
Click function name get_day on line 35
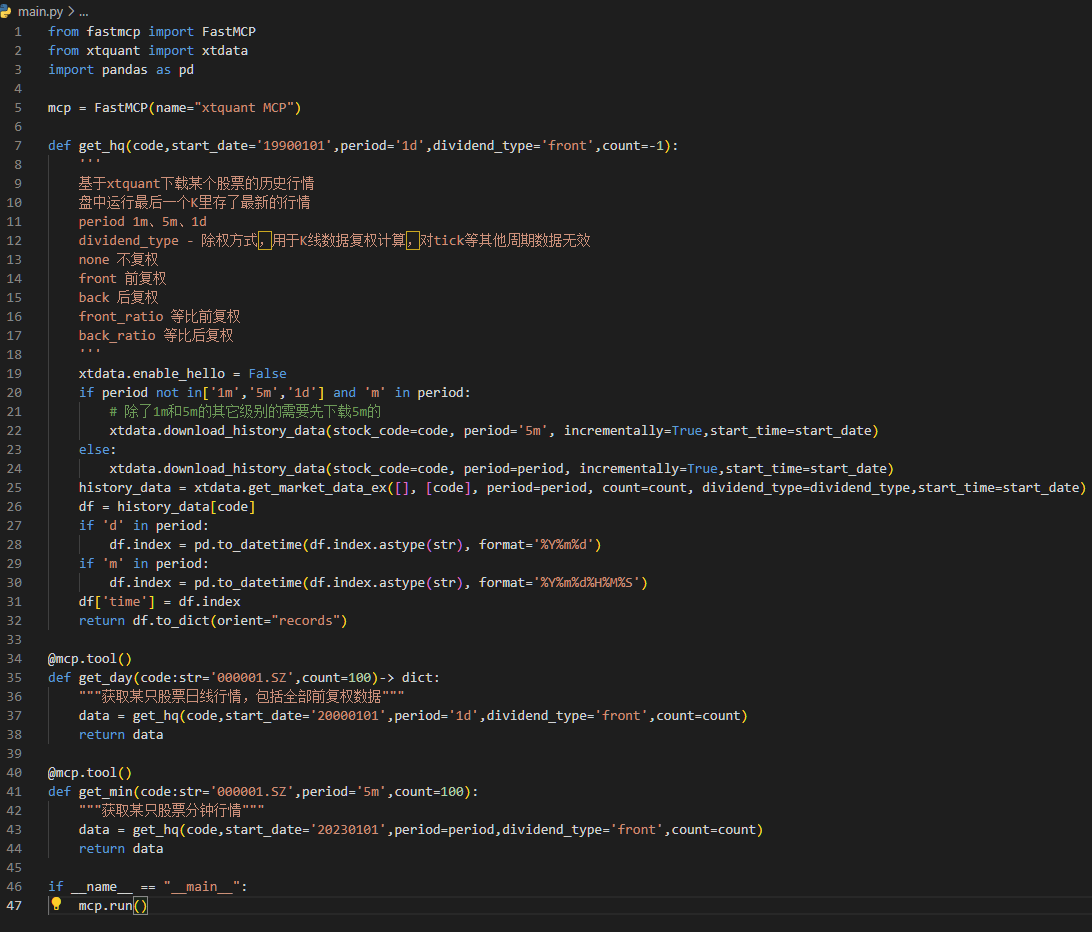point(106,678)
